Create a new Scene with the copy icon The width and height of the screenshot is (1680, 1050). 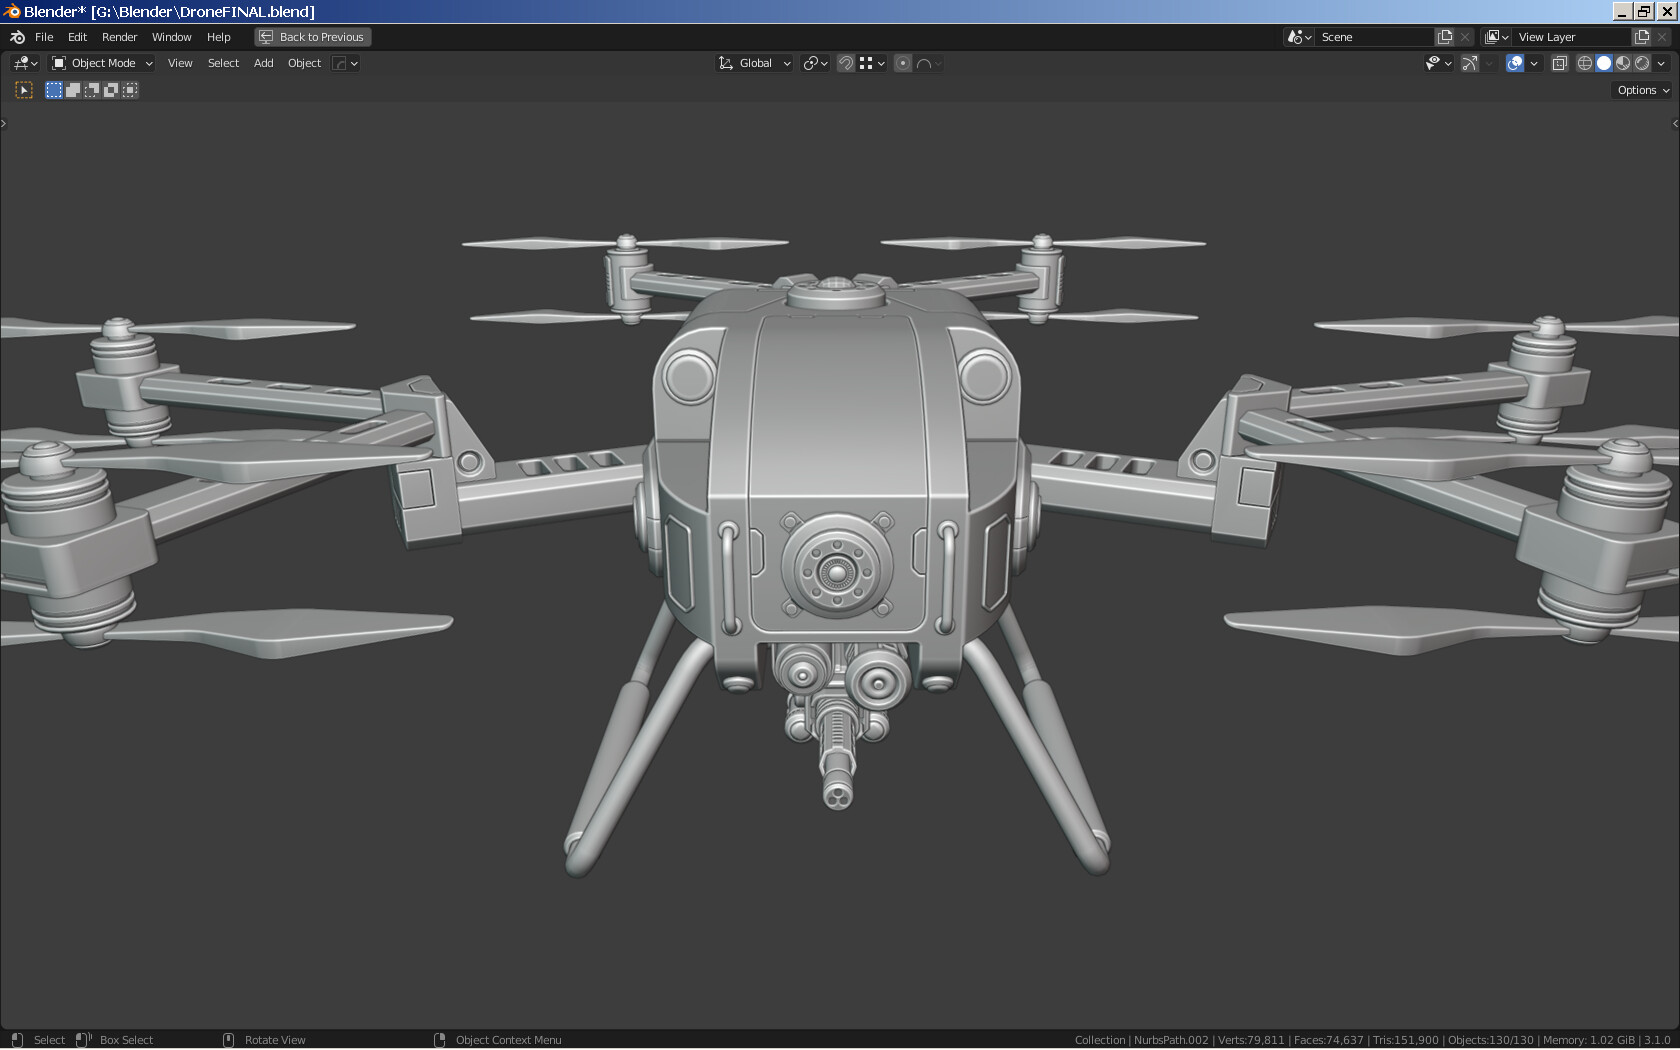[x=1444, y=36]
